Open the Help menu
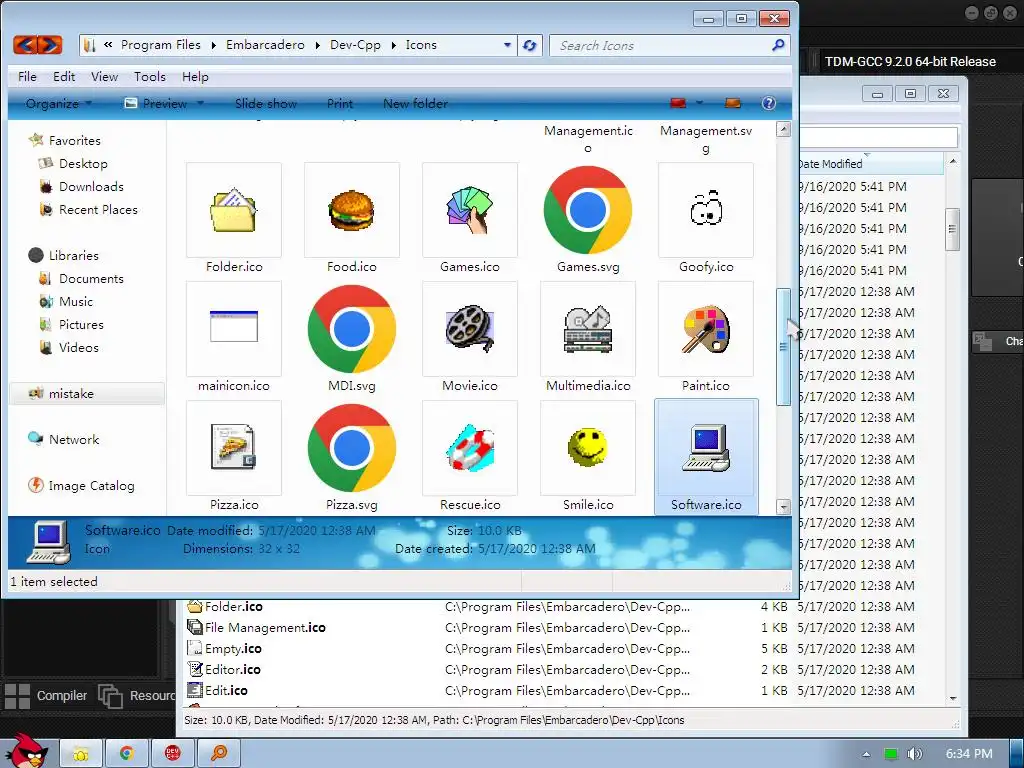This screenshot has width=1024, height=768. (195, 76)
